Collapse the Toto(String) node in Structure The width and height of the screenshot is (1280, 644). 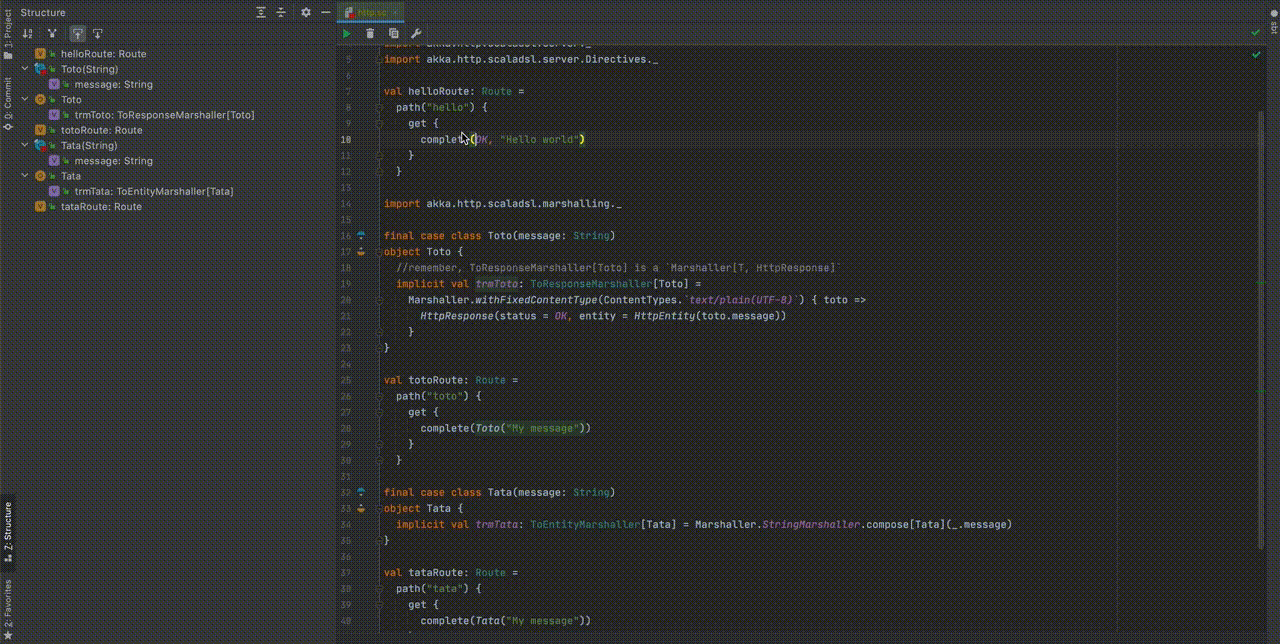pos(24,69)
